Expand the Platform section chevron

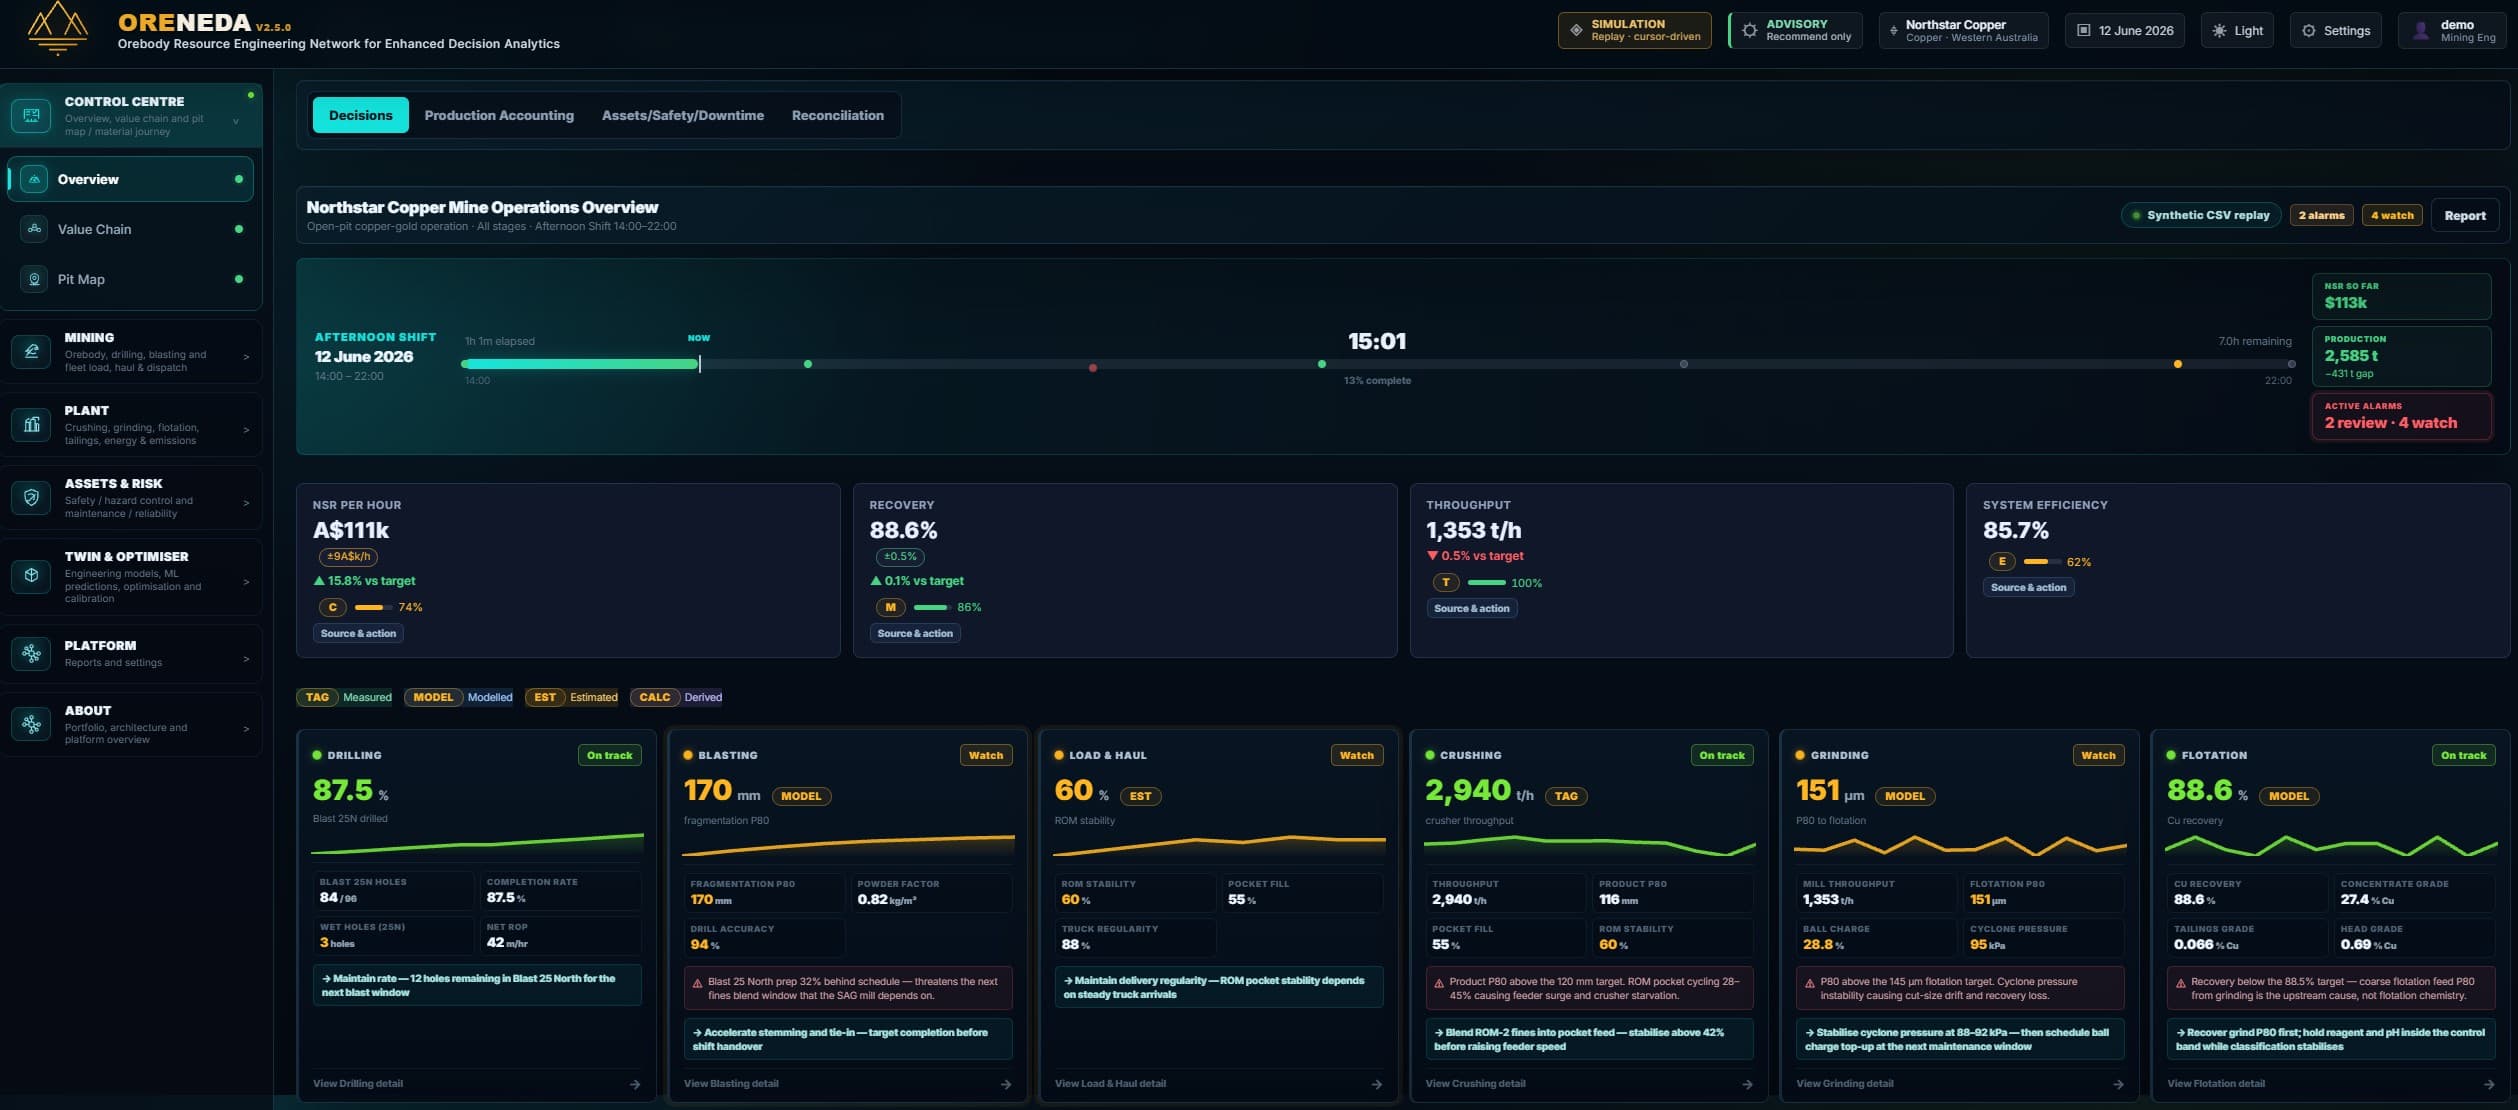[246, 658]
